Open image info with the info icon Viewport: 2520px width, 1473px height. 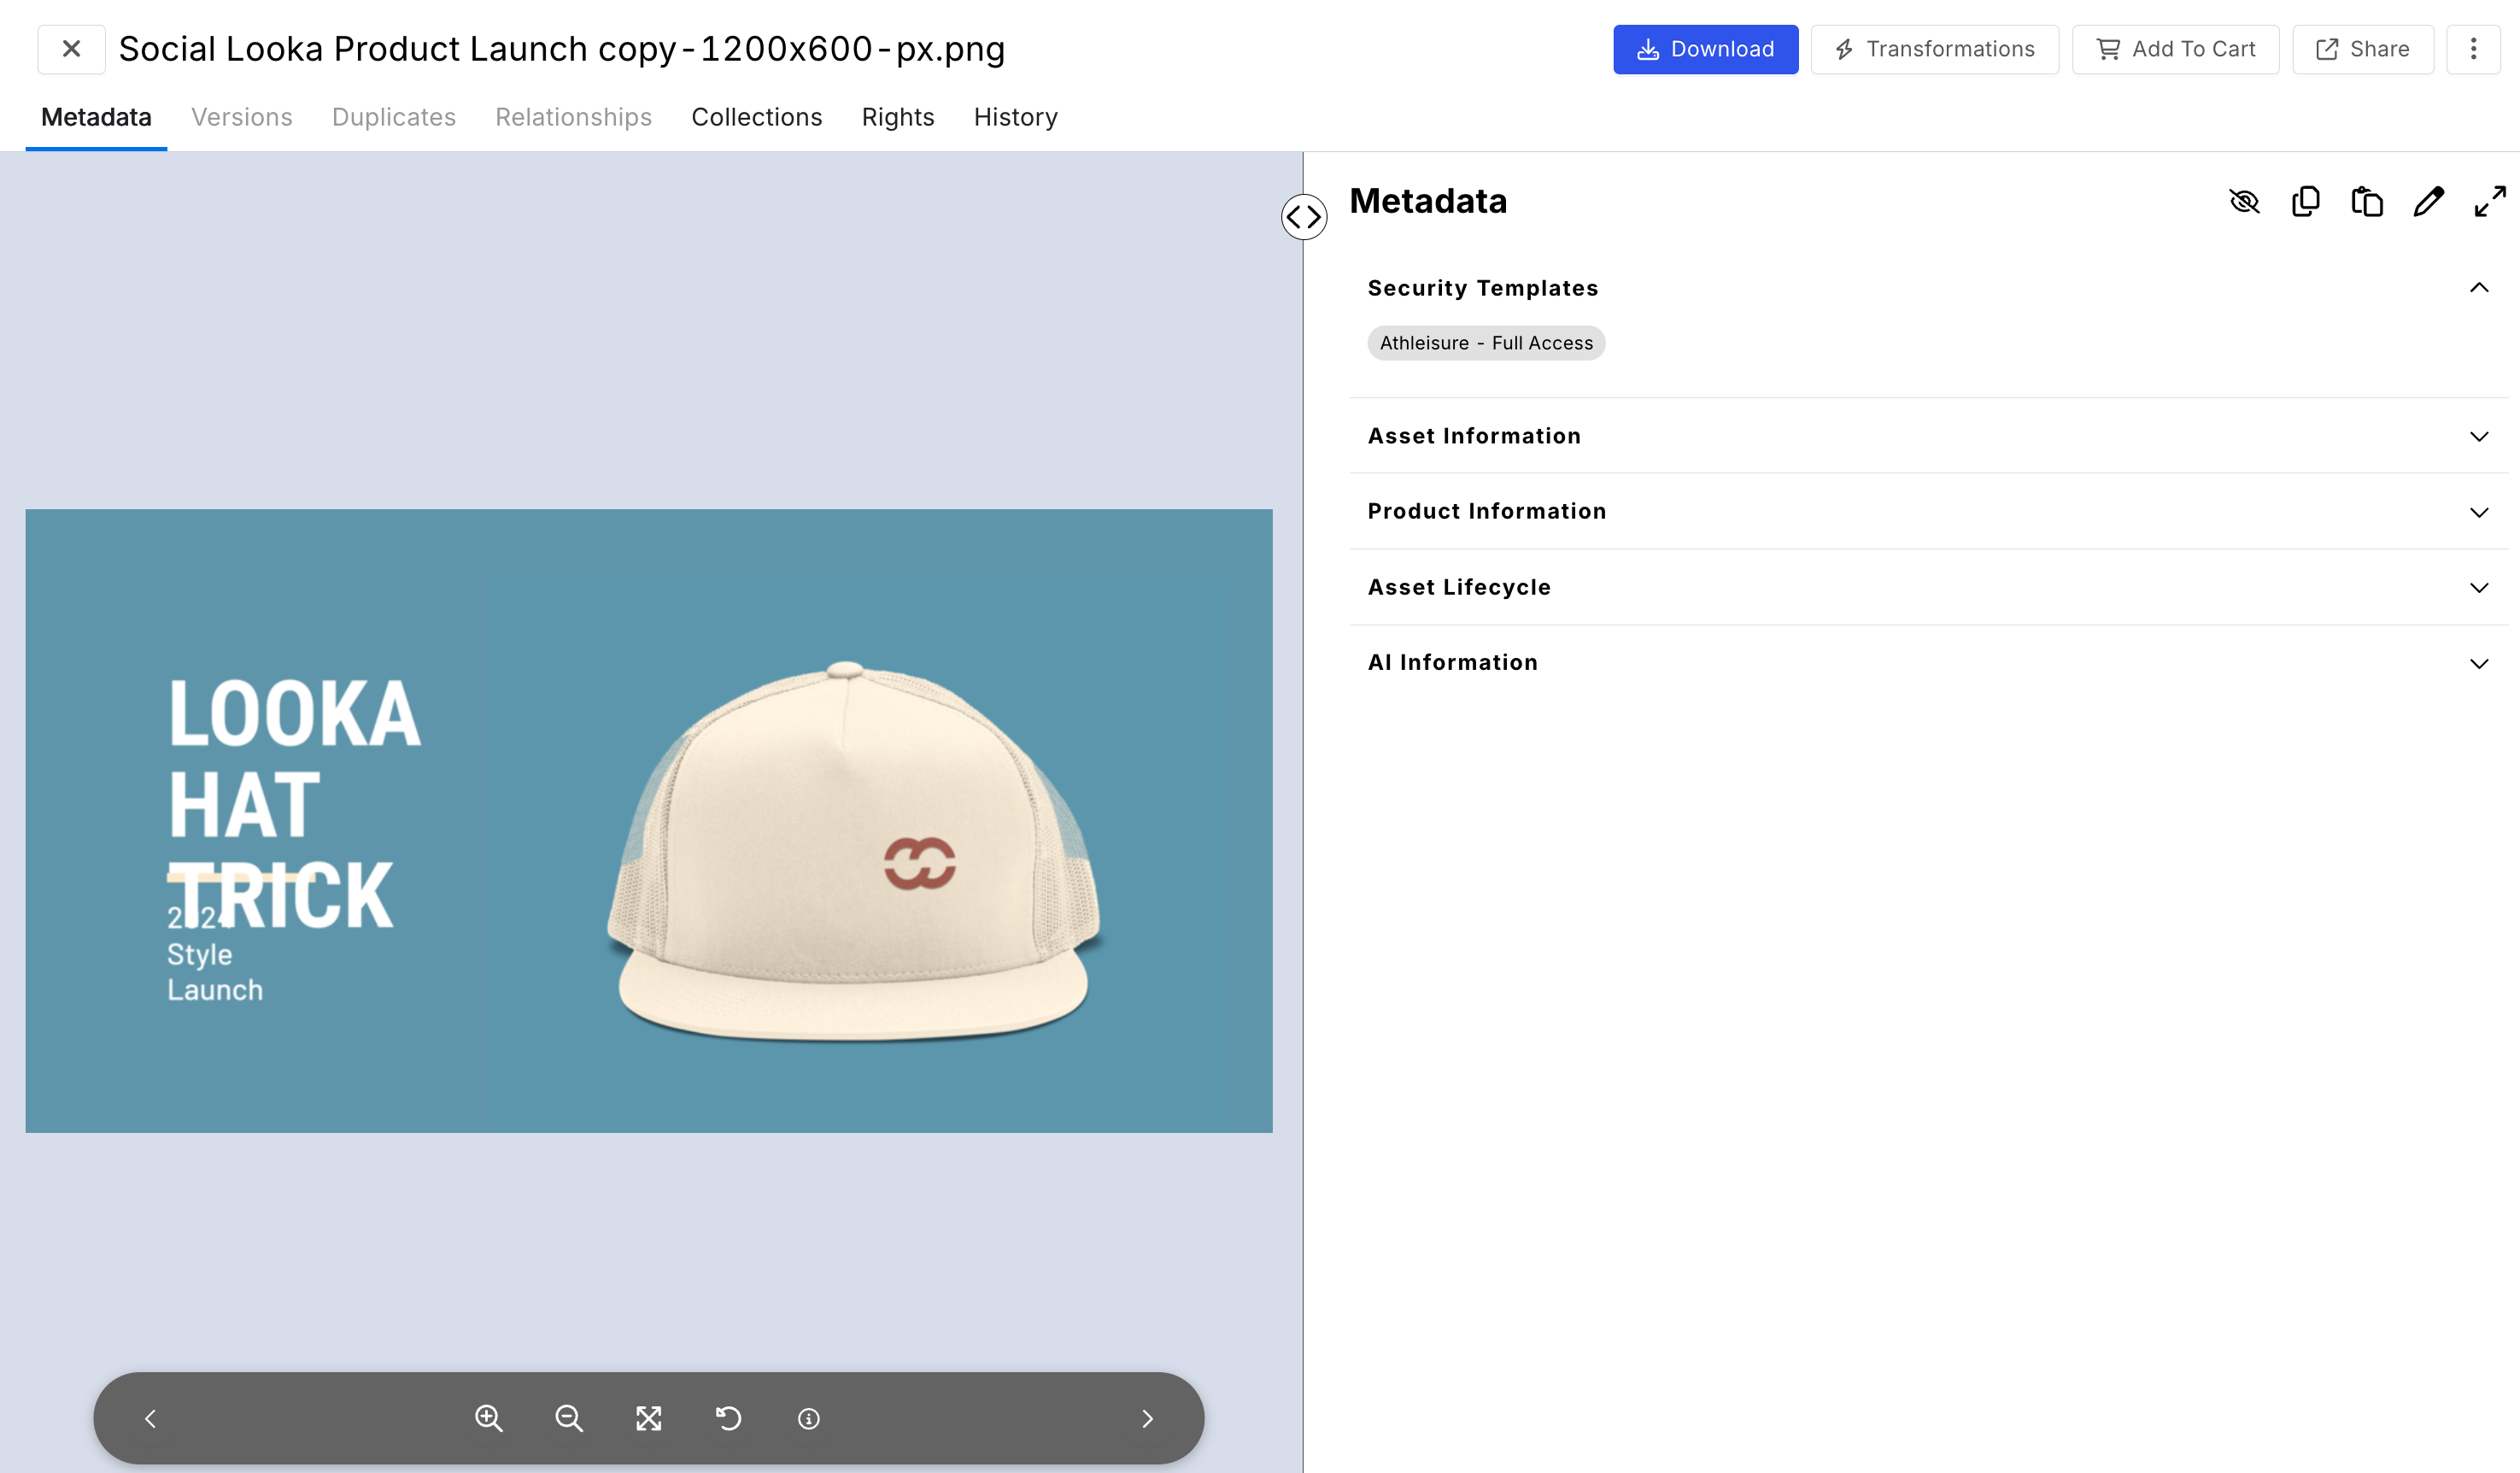(809, 1418)
